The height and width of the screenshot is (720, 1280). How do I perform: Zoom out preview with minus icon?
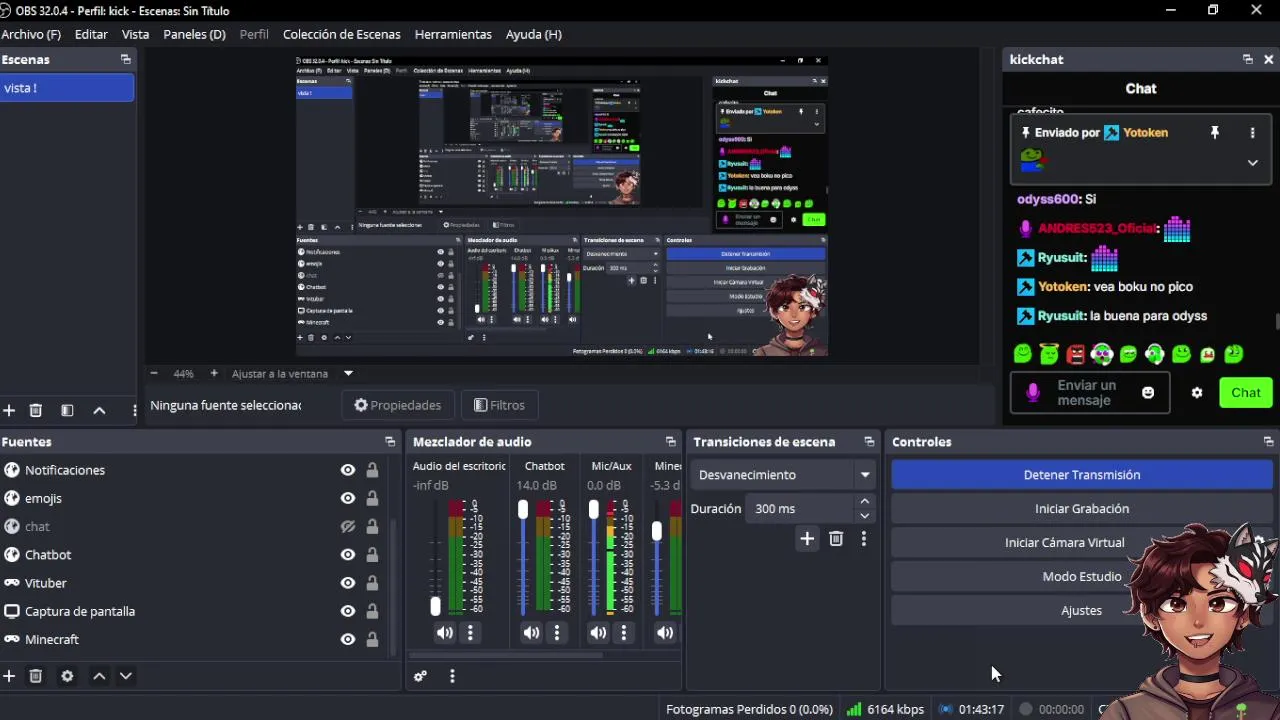click(154, 373)
